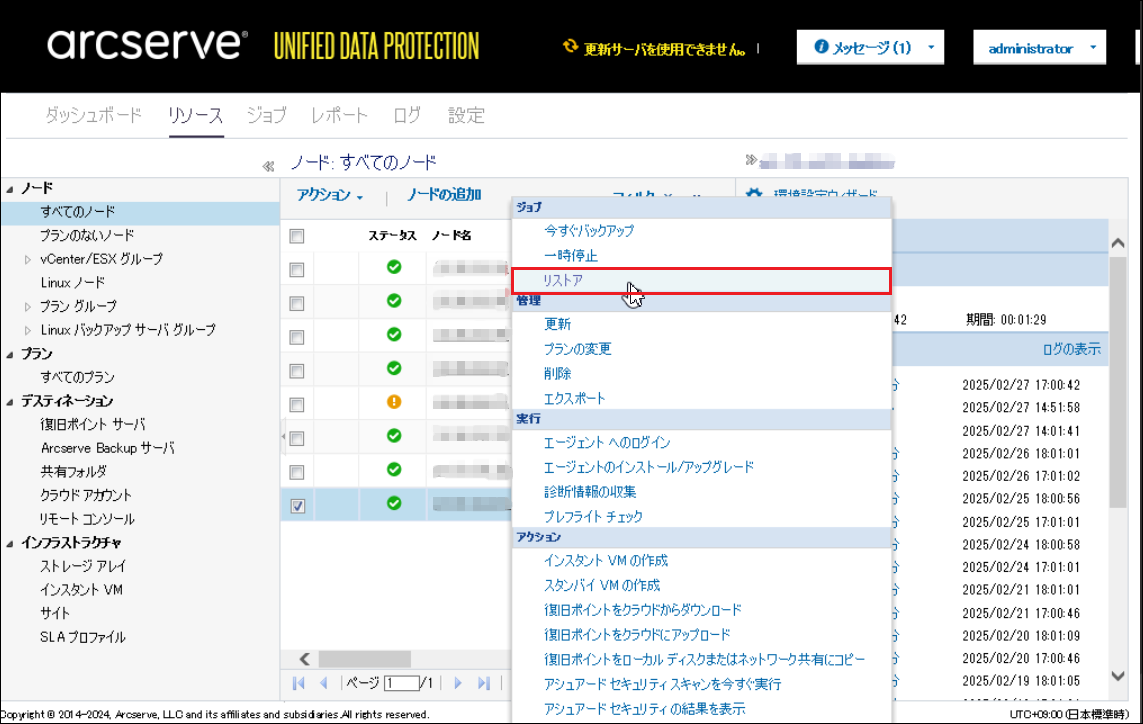Select 今すぐバックアップ menu item
The width and height of the screenshot is (1143, 724).
tap(589, 230)
